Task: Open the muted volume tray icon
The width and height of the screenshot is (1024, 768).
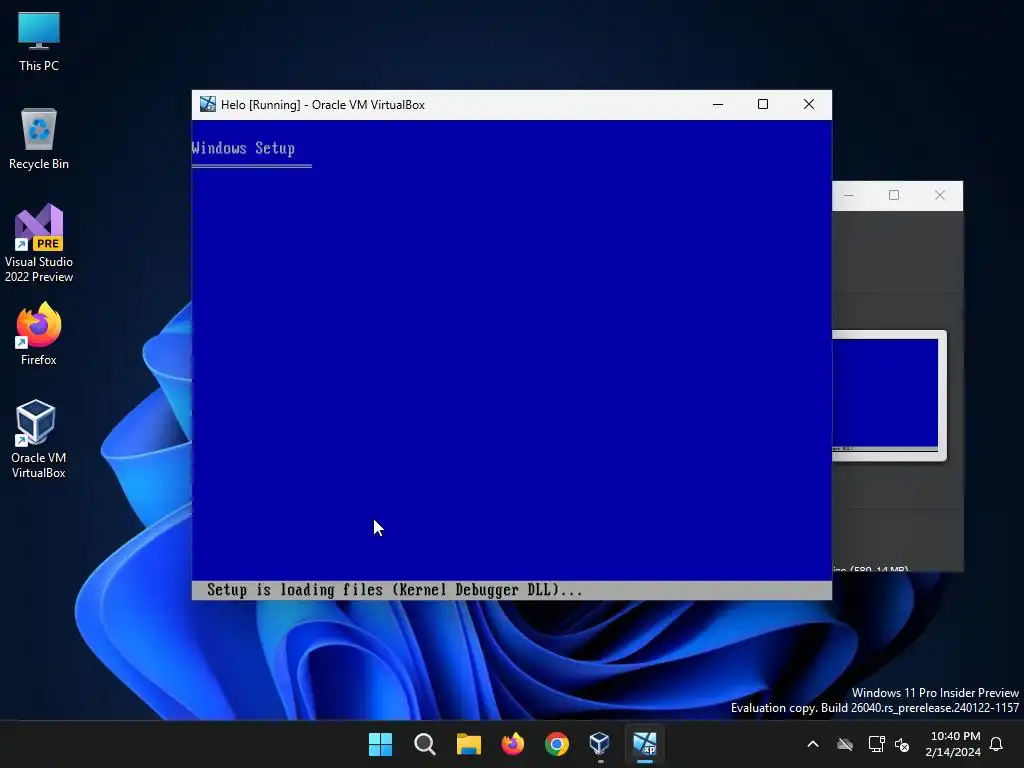Action: coord(902,744)
